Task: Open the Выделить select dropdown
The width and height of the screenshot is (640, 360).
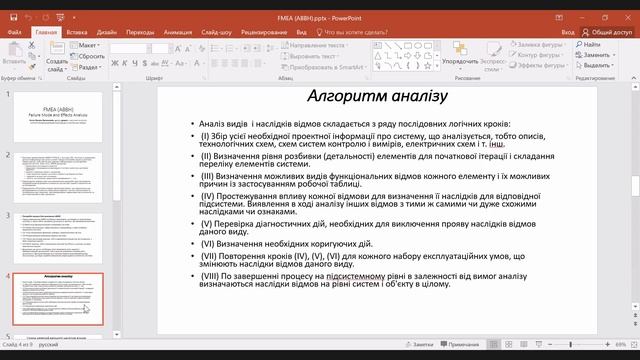Action: point(595,65)
